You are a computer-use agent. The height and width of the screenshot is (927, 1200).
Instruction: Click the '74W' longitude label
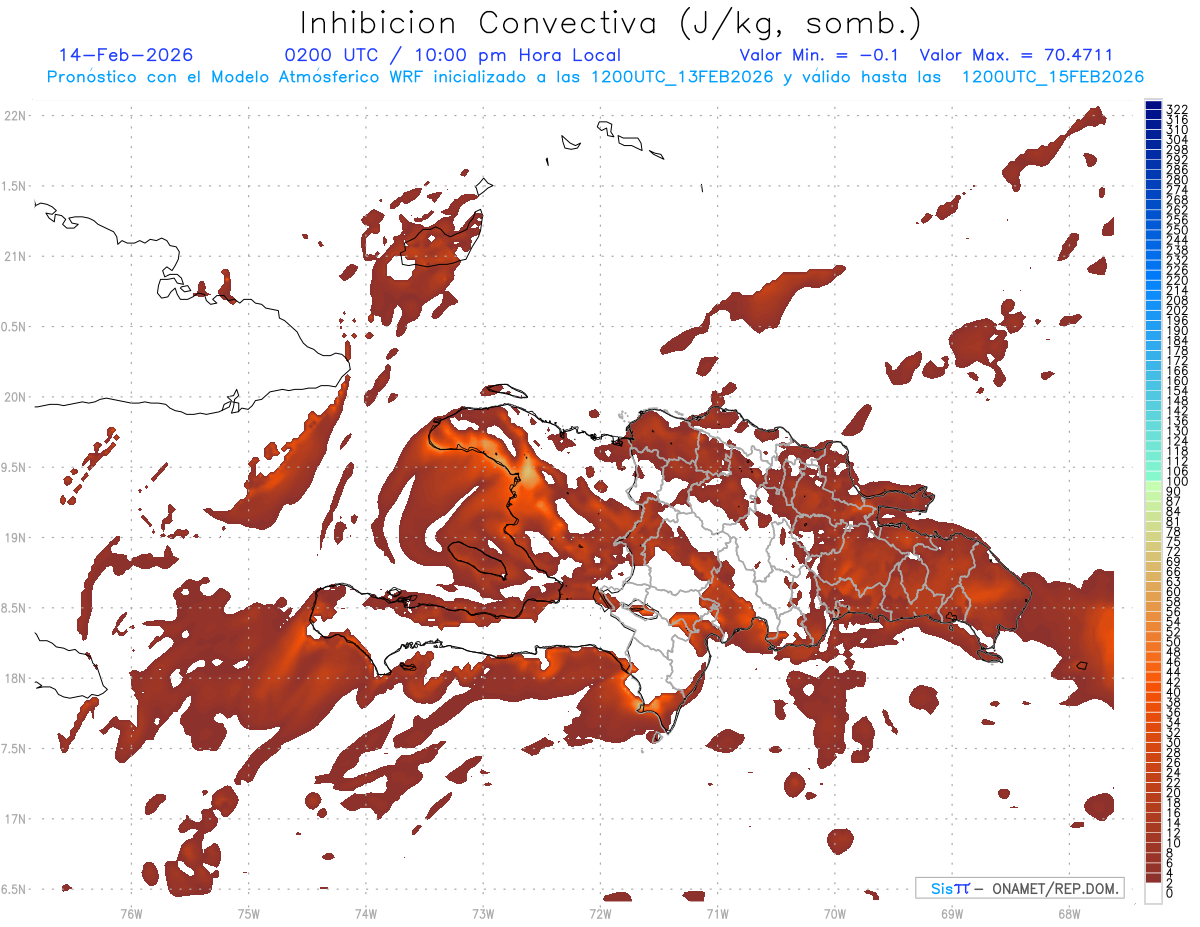click(366, 912)
